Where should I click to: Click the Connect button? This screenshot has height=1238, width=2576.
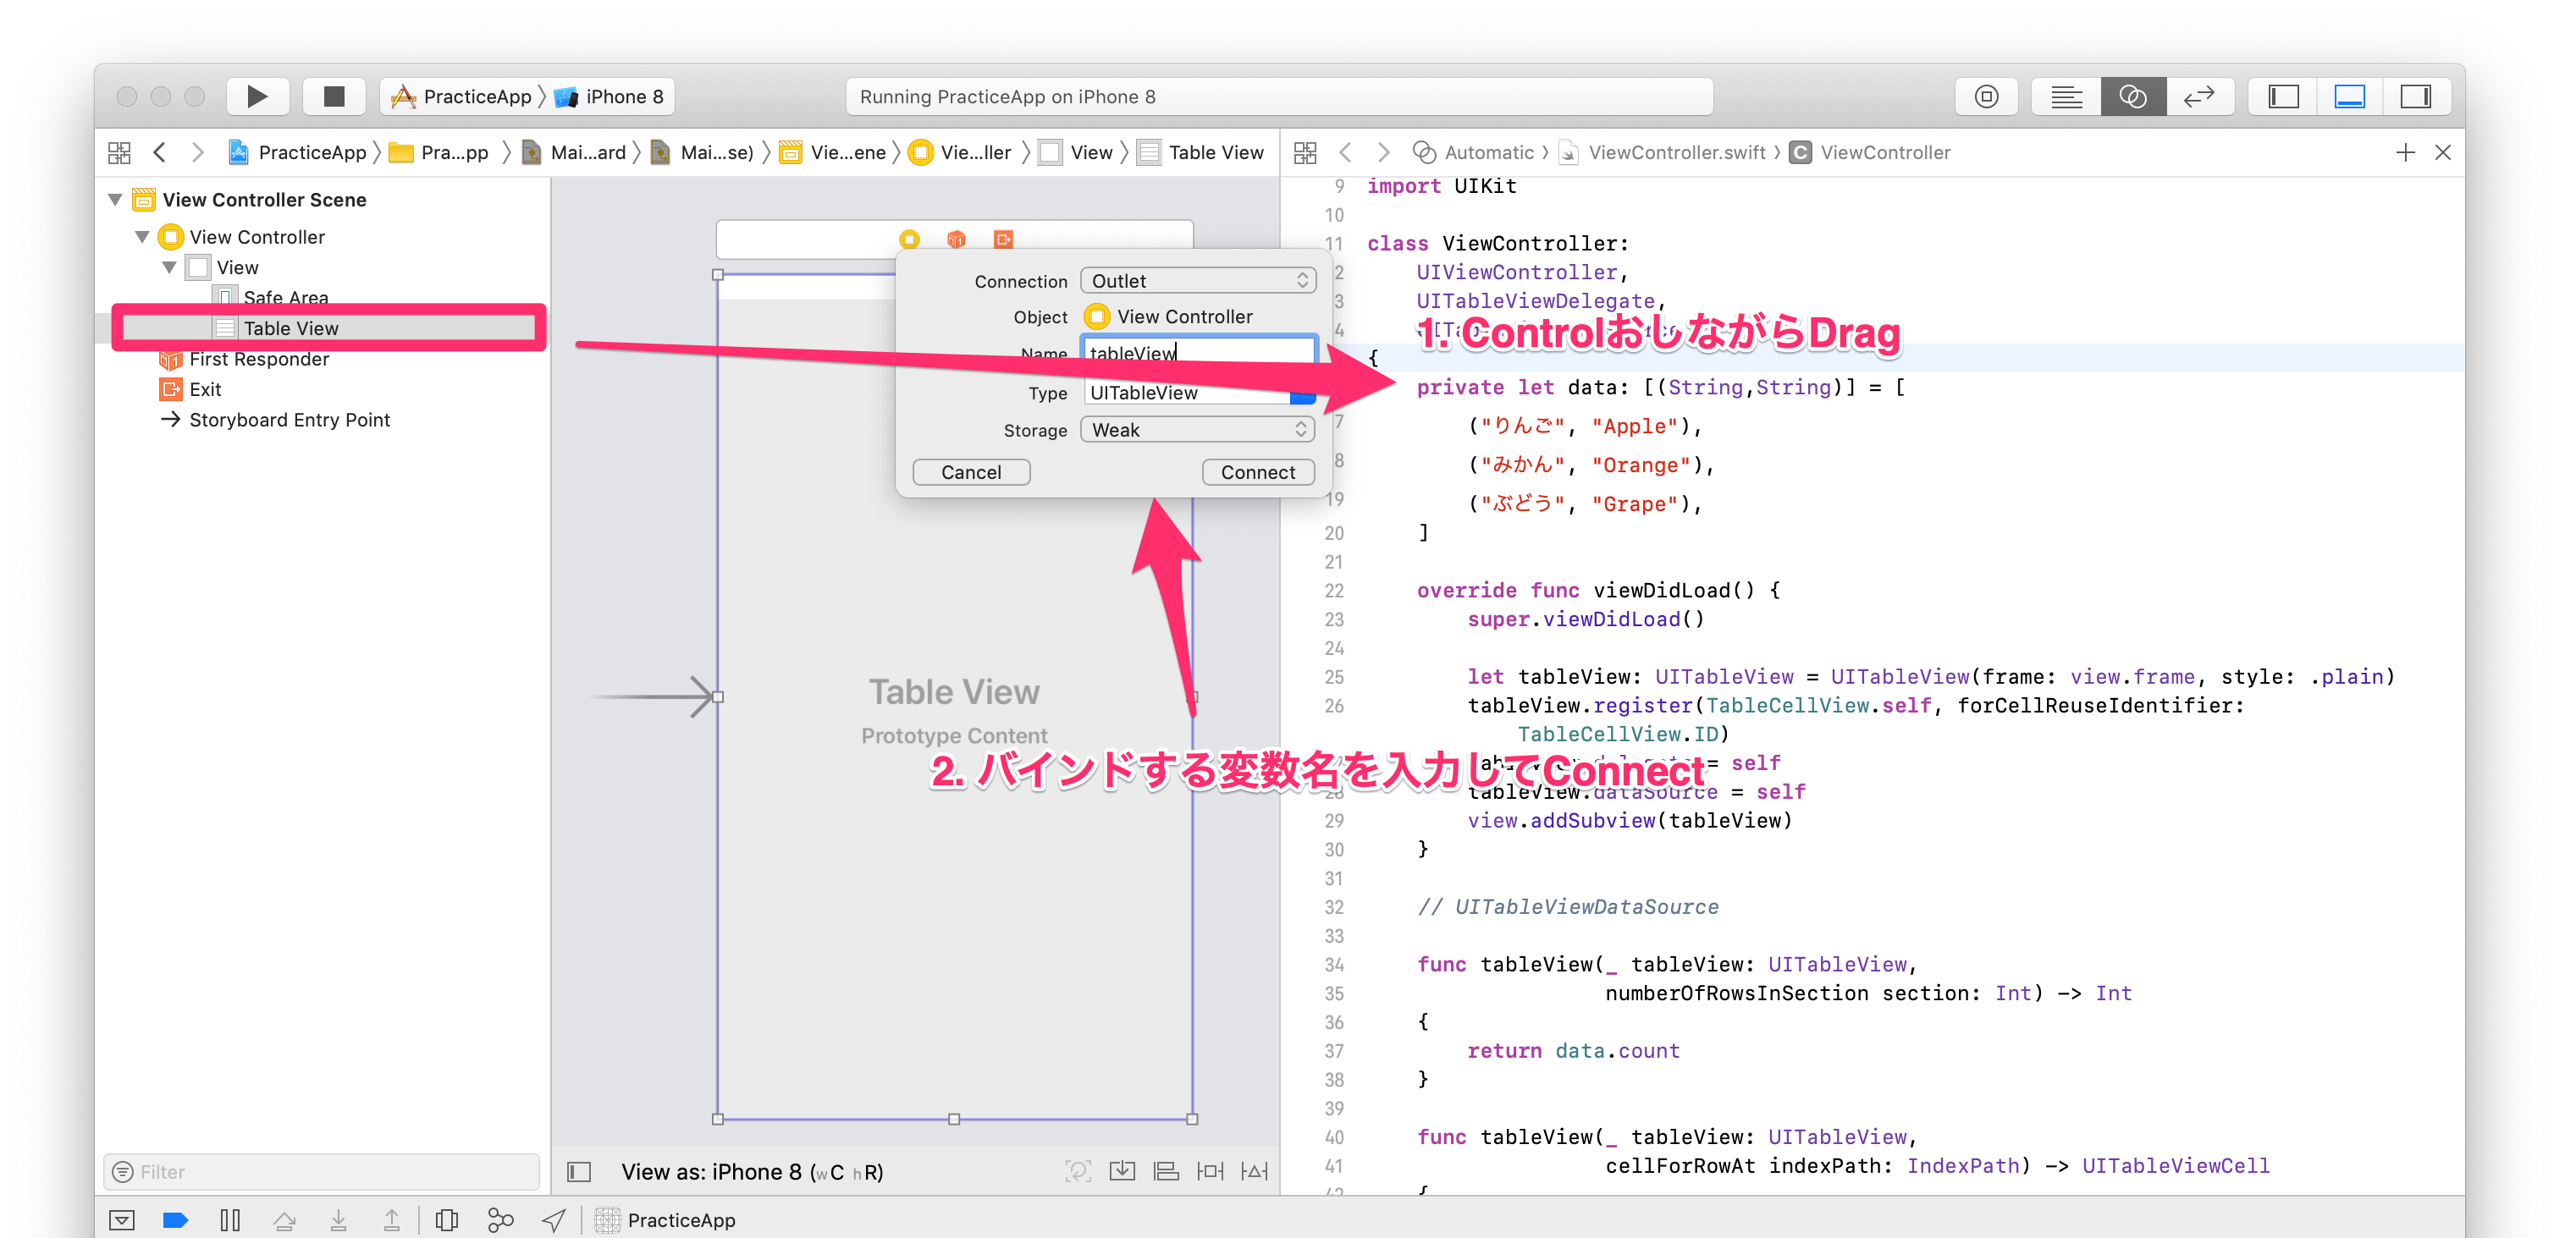click(x=1257, y=472)
